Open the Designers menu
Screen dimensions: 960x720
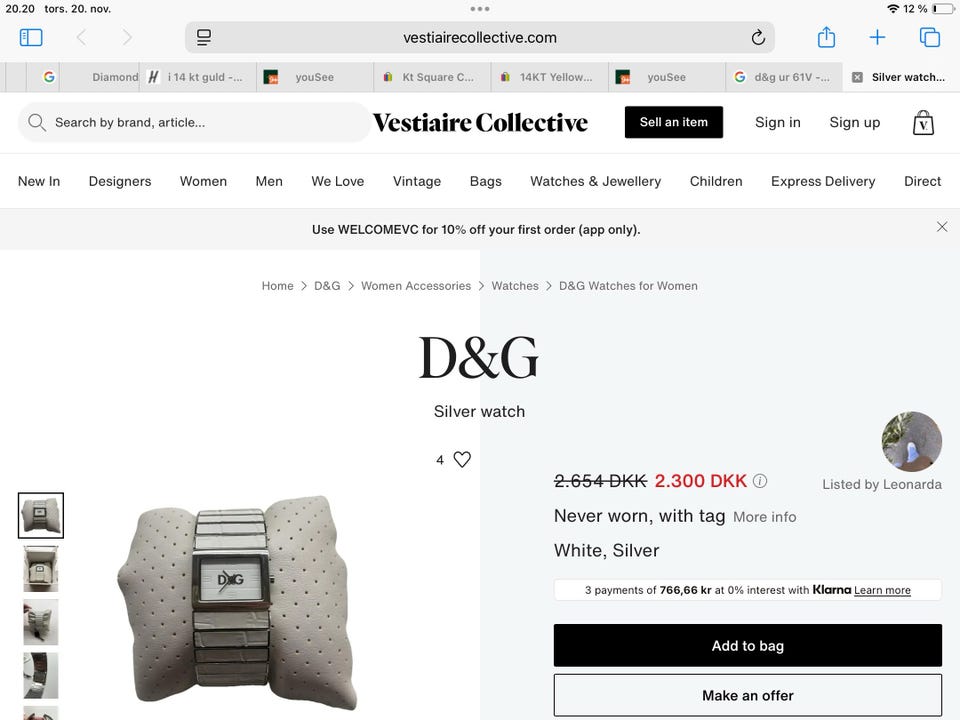click(x=120, y=181)
